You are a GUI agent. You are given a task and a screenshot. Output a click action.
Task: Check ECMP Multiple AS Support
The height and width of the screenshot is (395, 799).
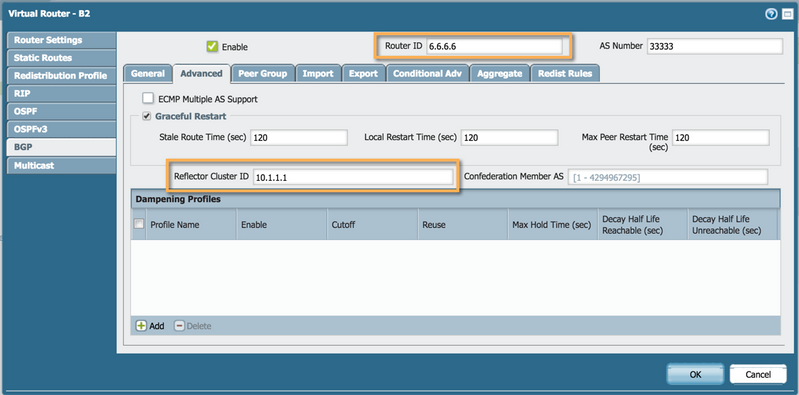pos(148,98)
